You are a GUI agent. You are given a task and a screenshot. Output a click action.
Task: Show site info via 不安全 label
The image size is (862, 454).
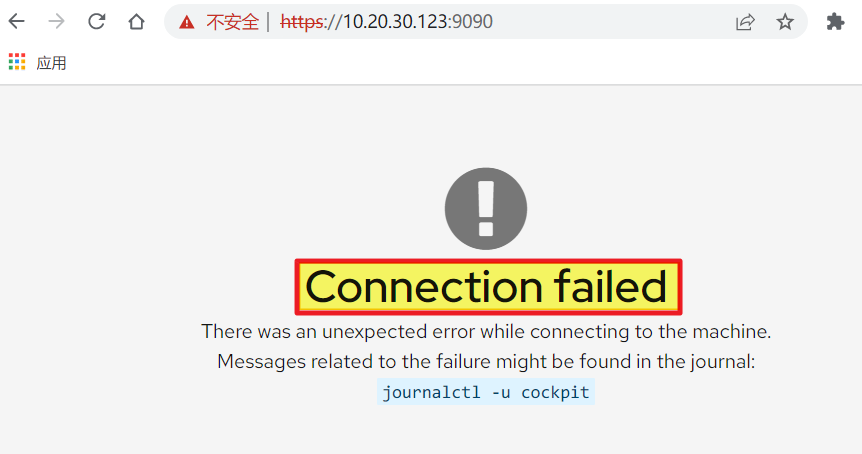pos(233,22)
